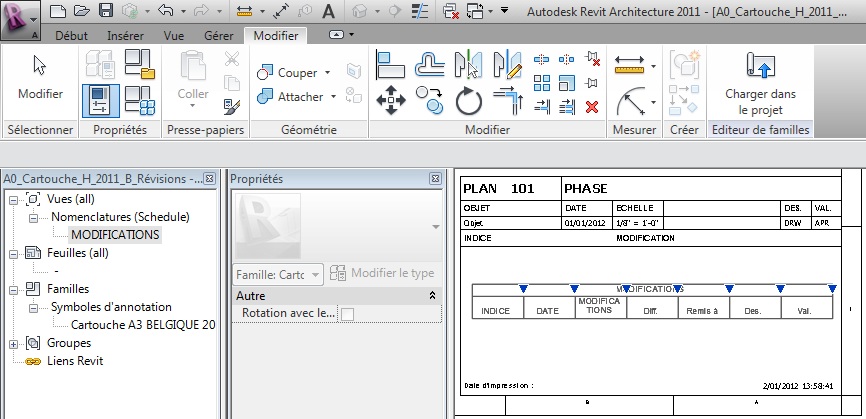Click Modifier le type button

pyautogui.click(x=382, y=273)
